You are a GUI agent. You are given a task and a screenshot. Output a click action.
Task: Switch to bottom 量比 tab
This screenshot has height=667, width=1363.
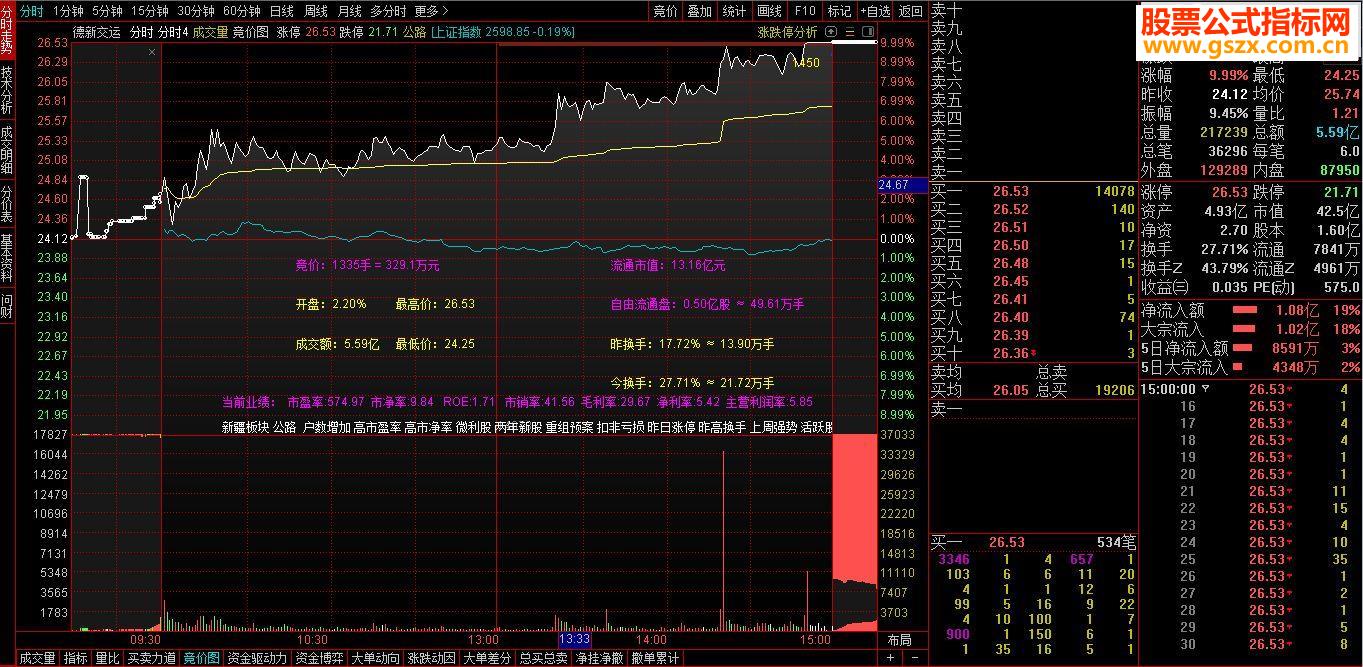pos(107,658)
